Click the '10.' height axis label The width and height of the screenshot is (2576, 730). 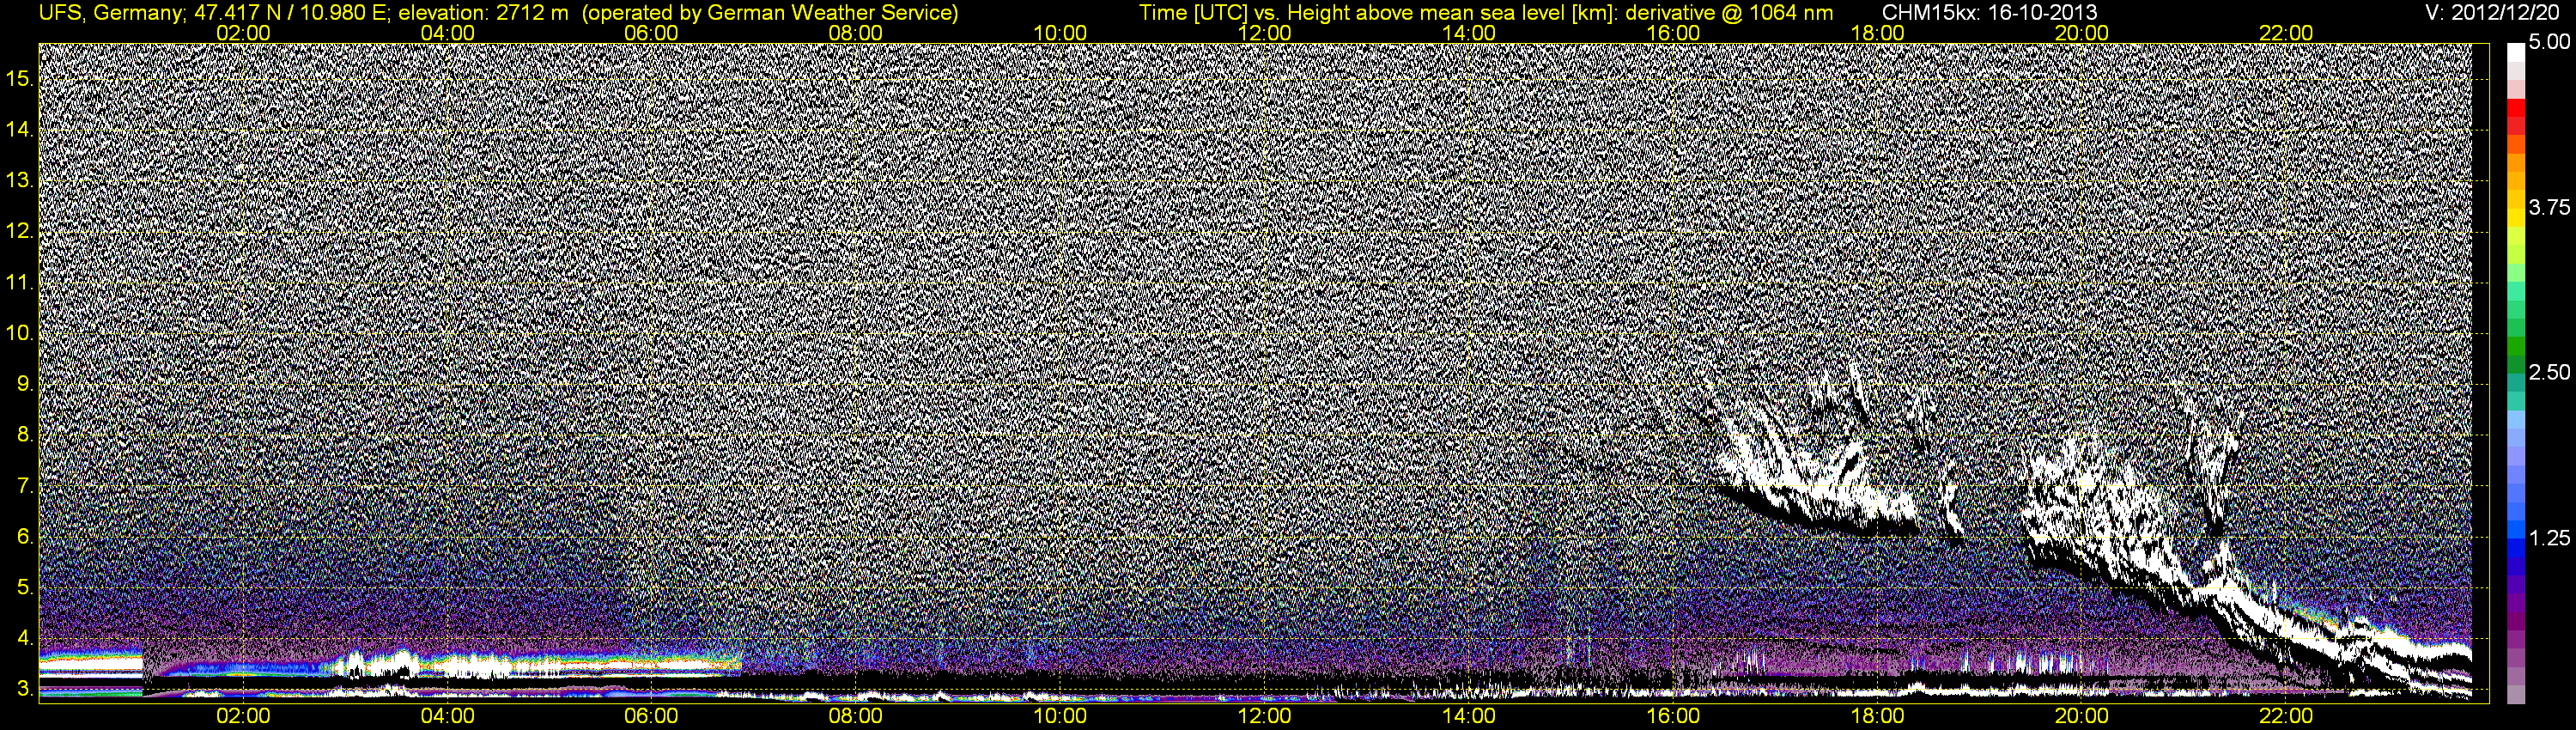20,333
